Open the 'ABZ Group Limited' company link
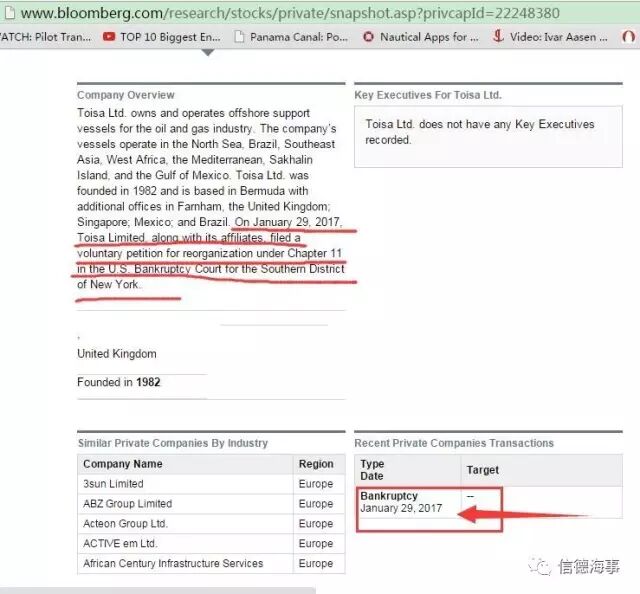Image resolution: width=640 pixels, height=594 pixels. (x=127, y=503)
